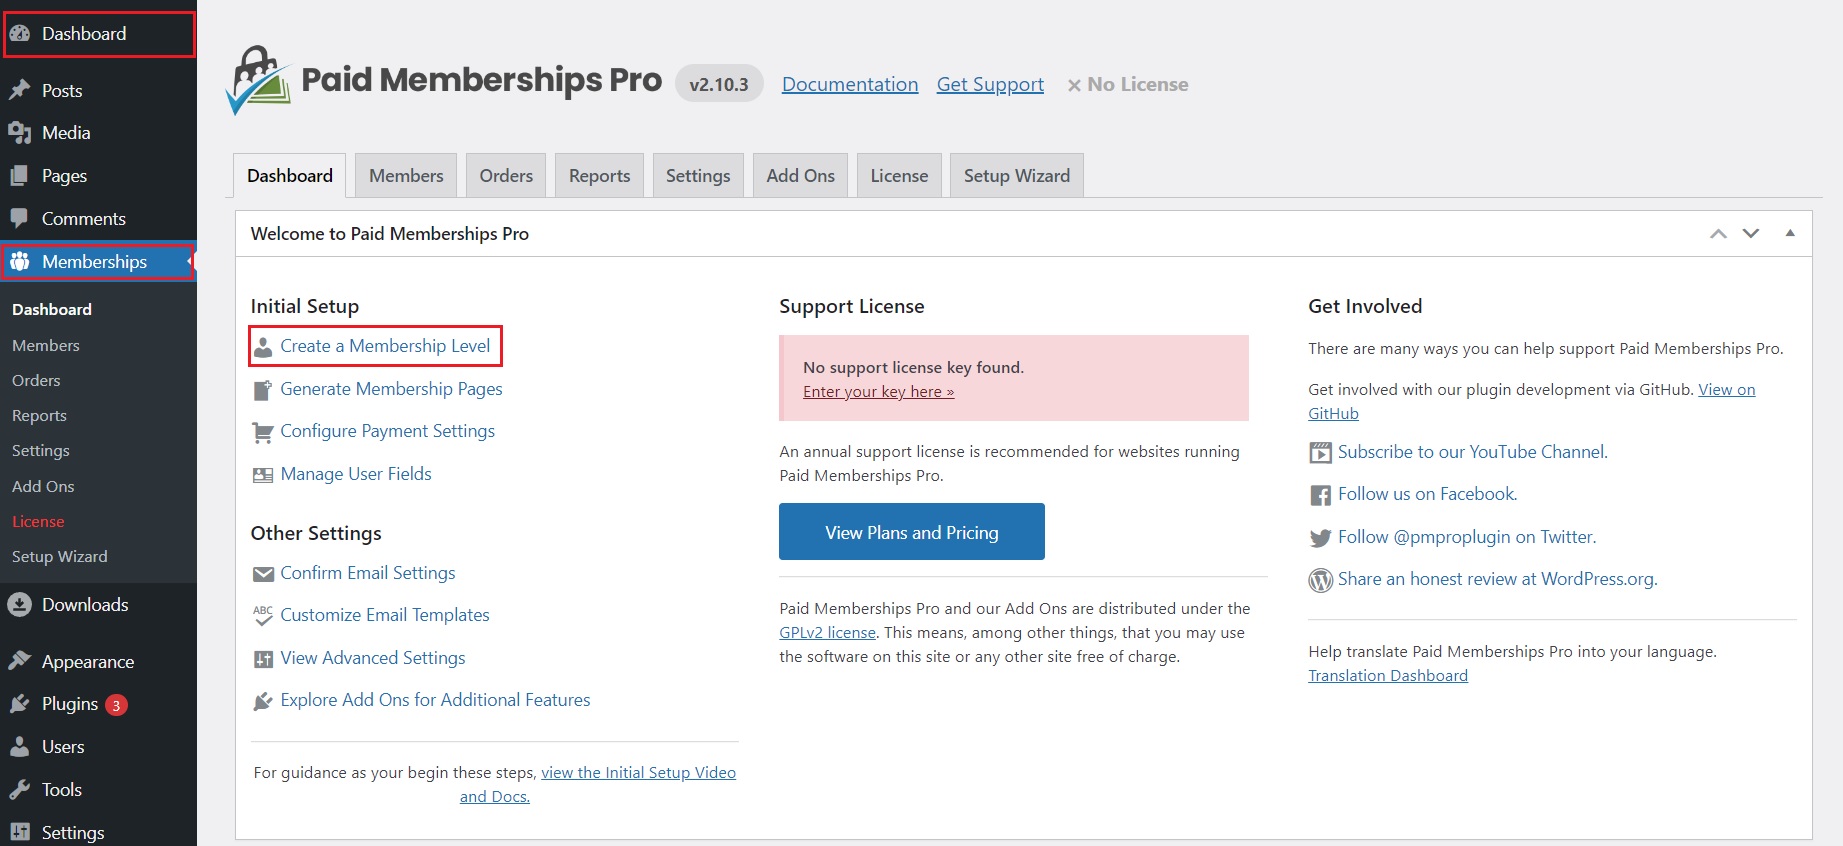Viewport: 1843px width, 846px height.
Task: Click the Downloads arrow icon
Action: click(x=19, y=604)
